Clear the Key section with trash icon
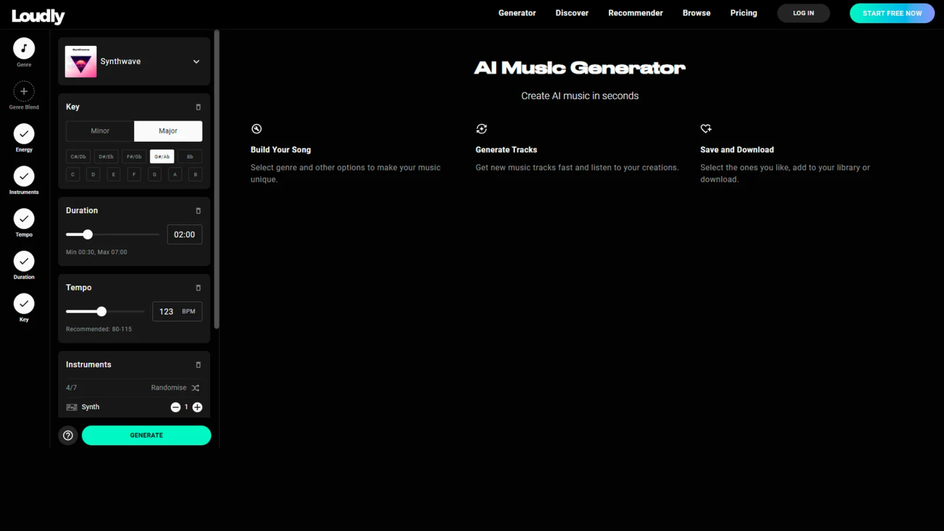944x531 pixels. [x=198, y=107]
